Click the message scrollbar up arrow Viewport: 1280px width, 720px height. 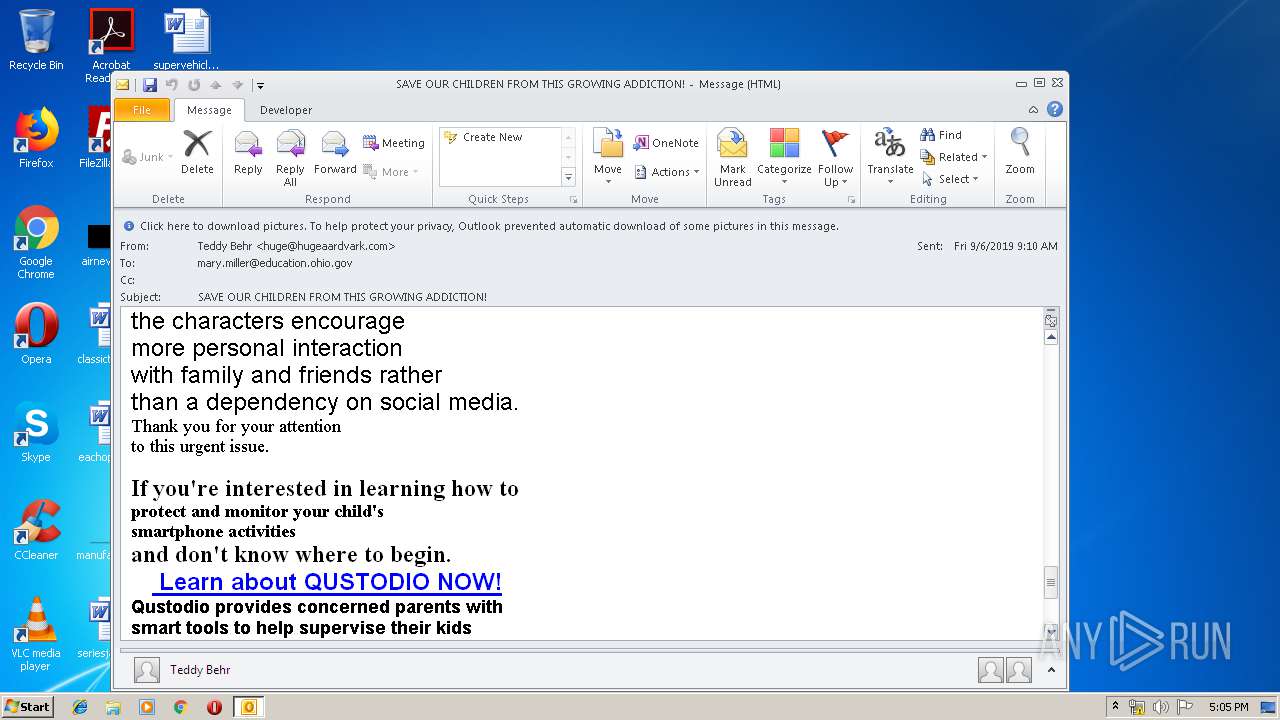1051,338
